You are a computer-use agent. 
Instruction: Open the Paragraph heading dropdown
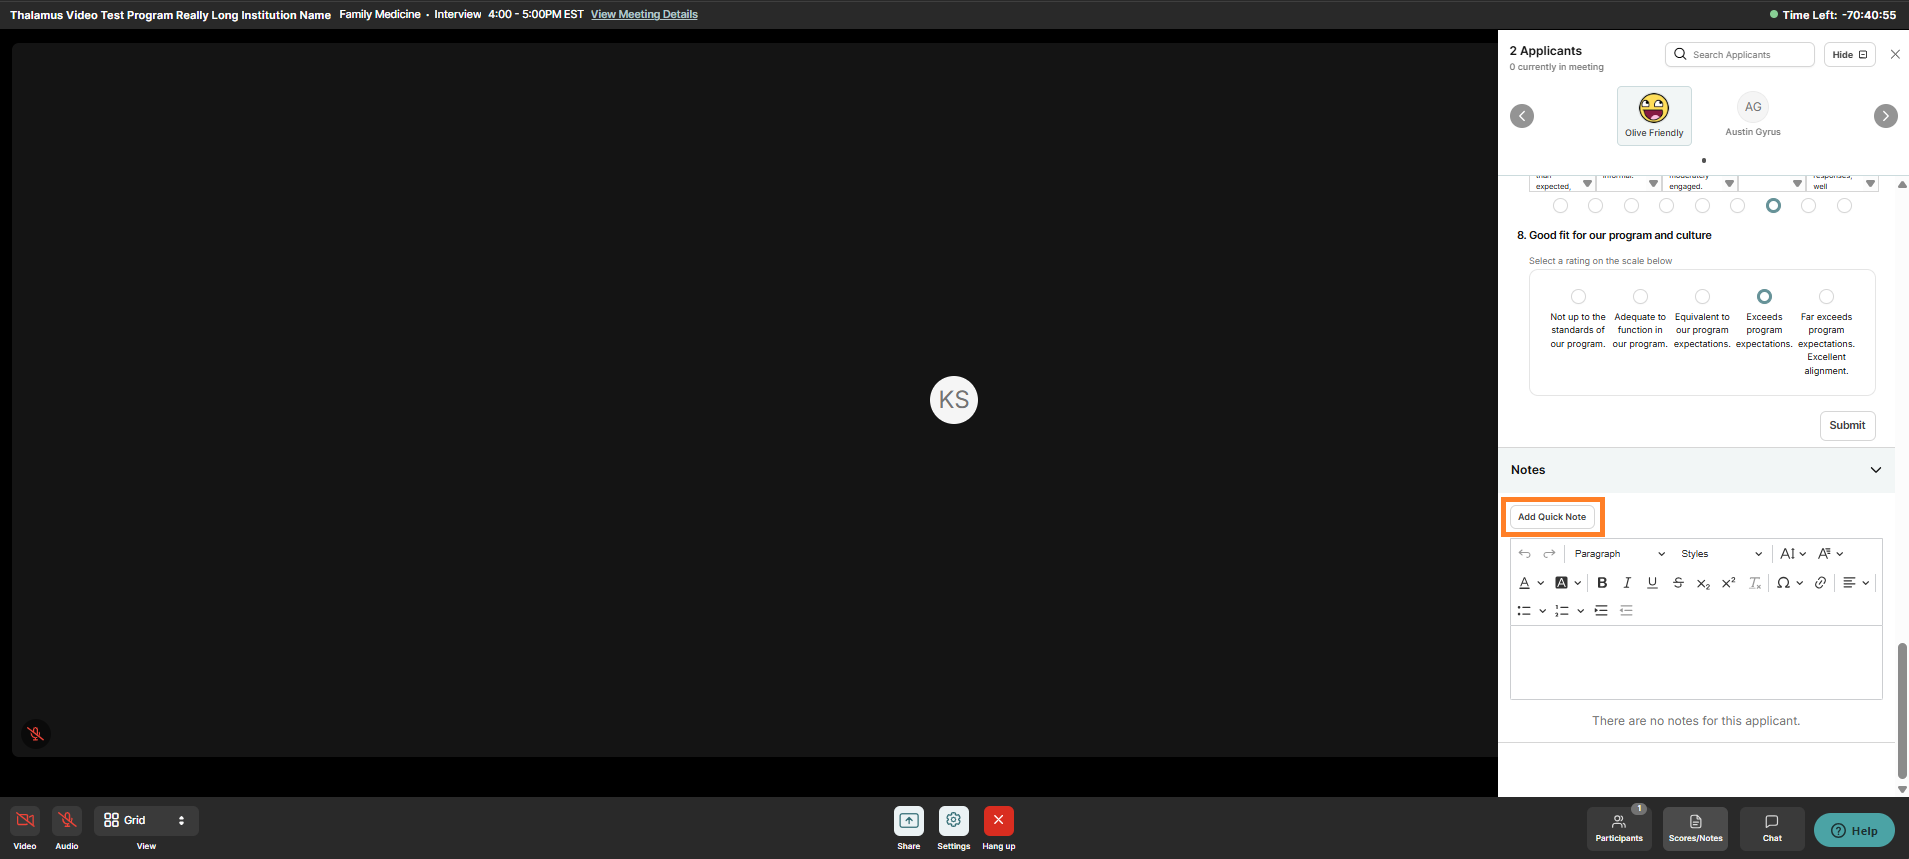(1619, 554)
